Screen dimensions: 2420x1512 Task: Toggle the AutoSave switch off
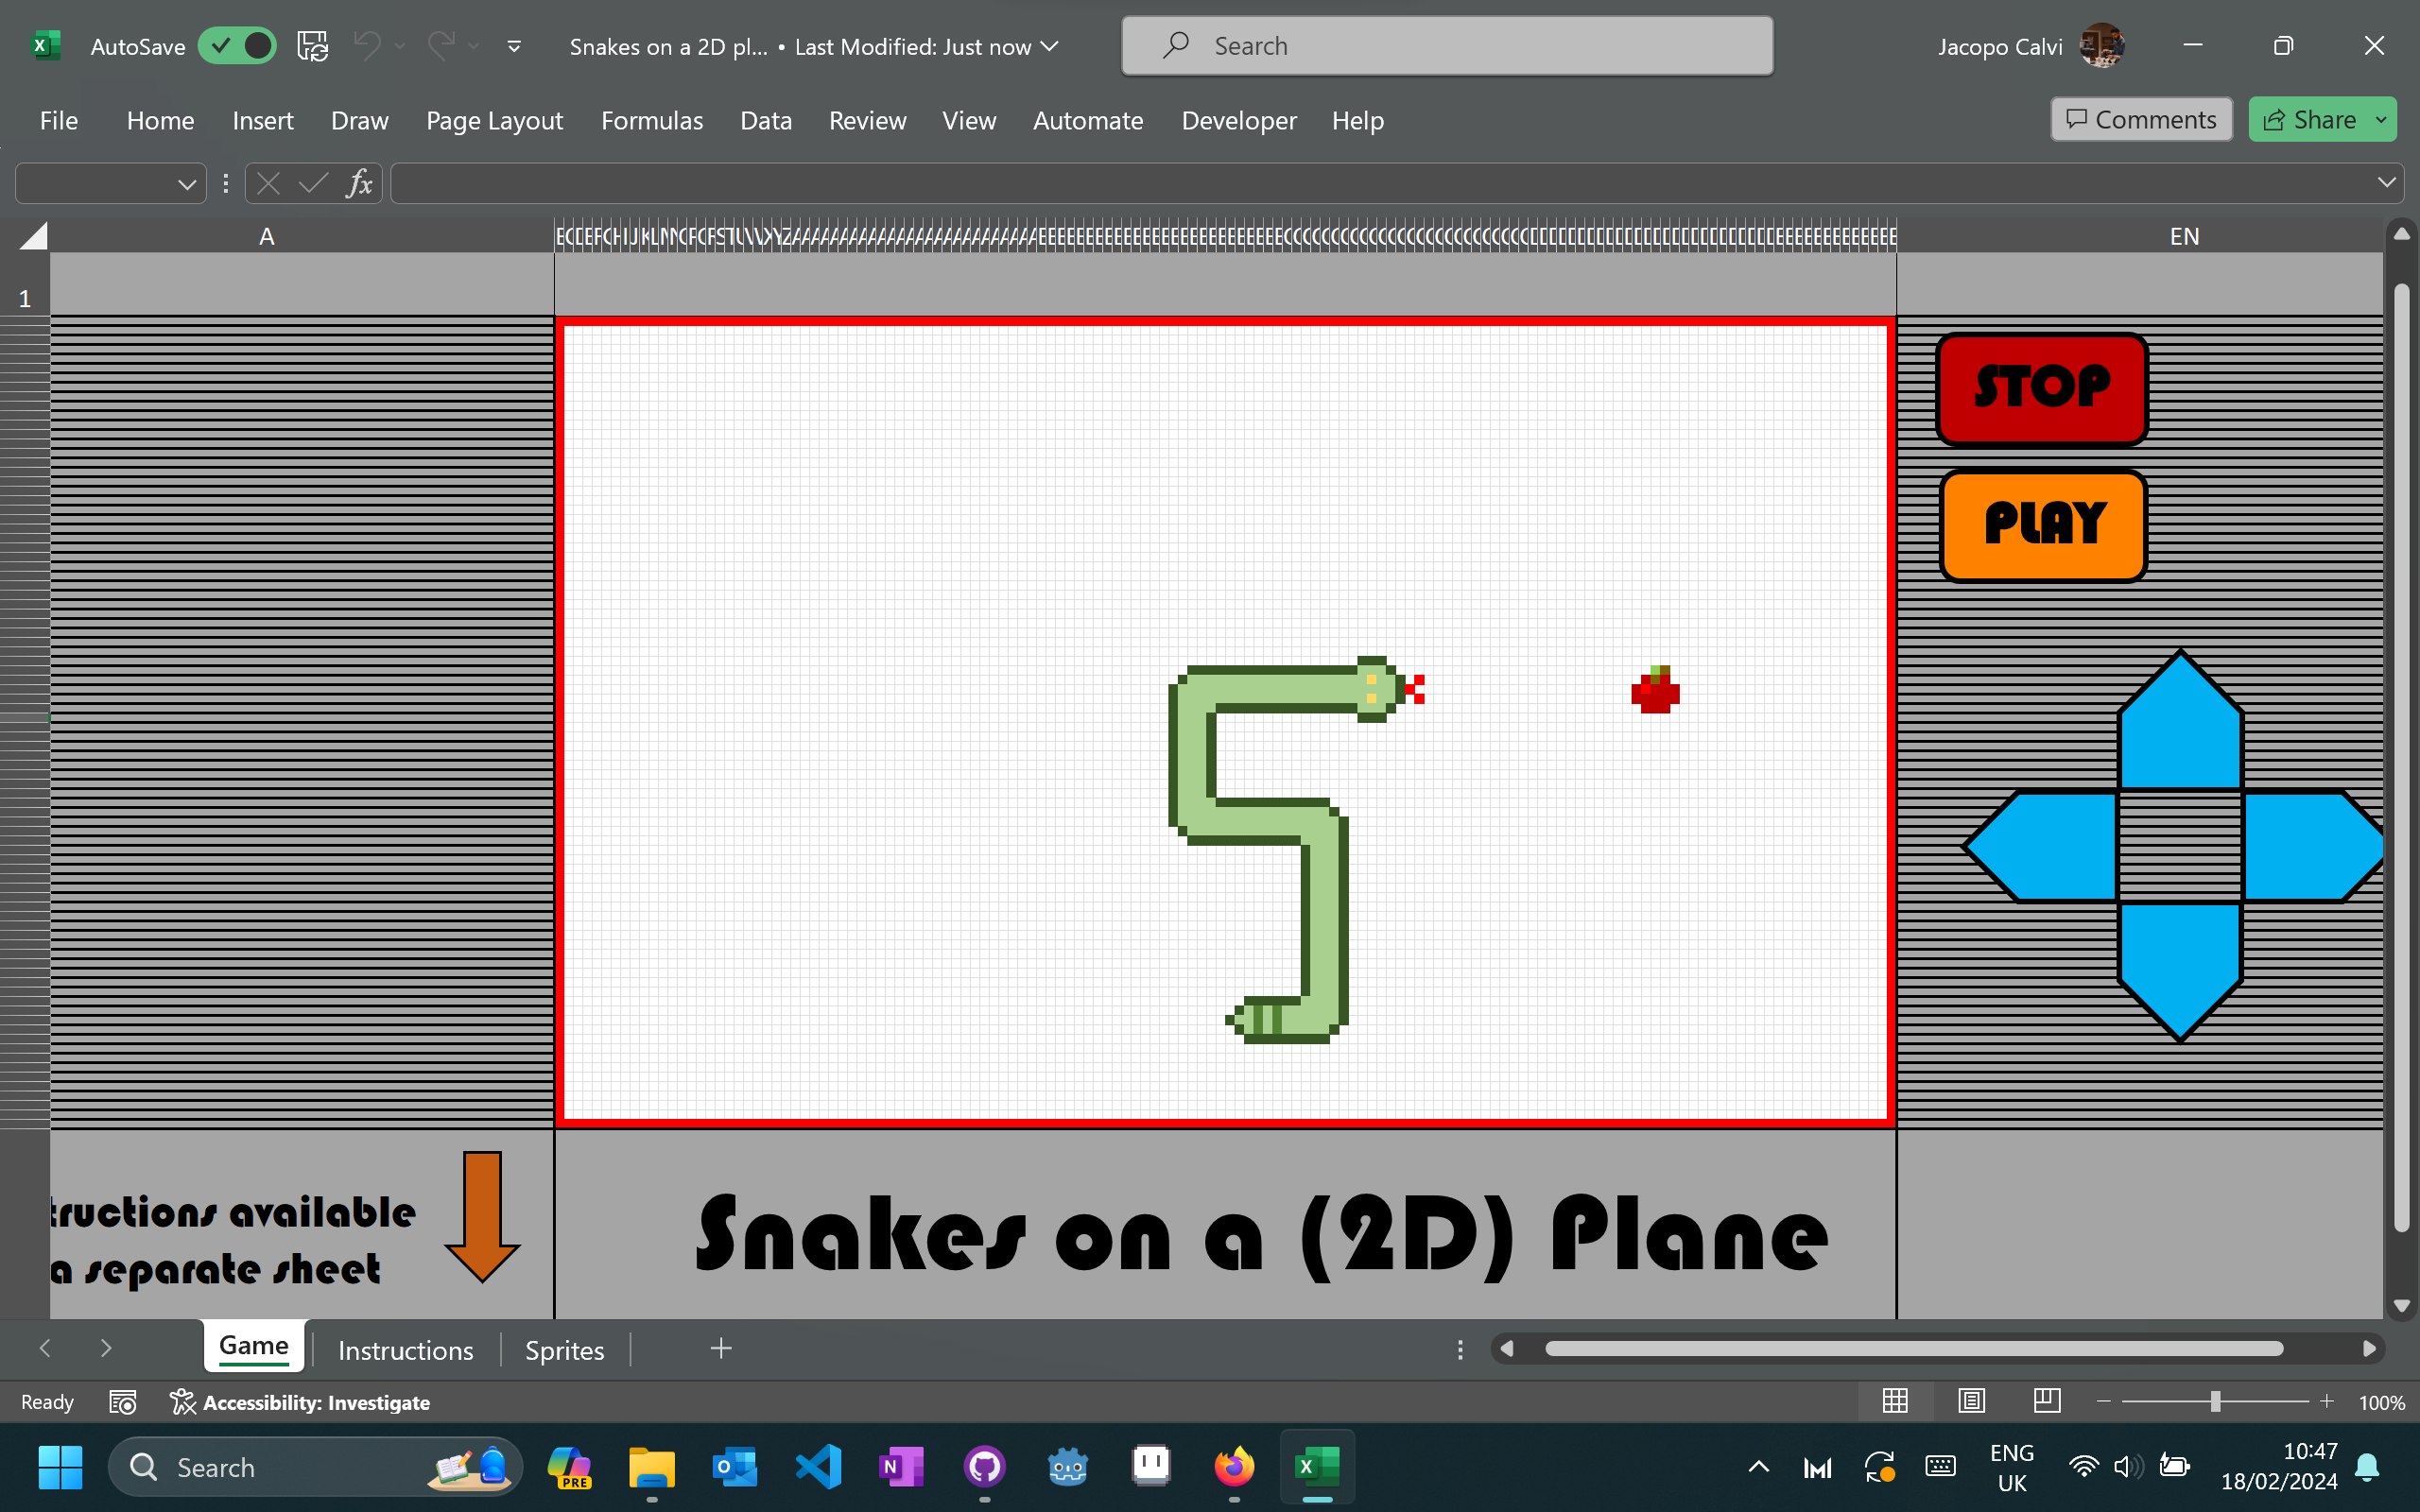pos(237,46)
